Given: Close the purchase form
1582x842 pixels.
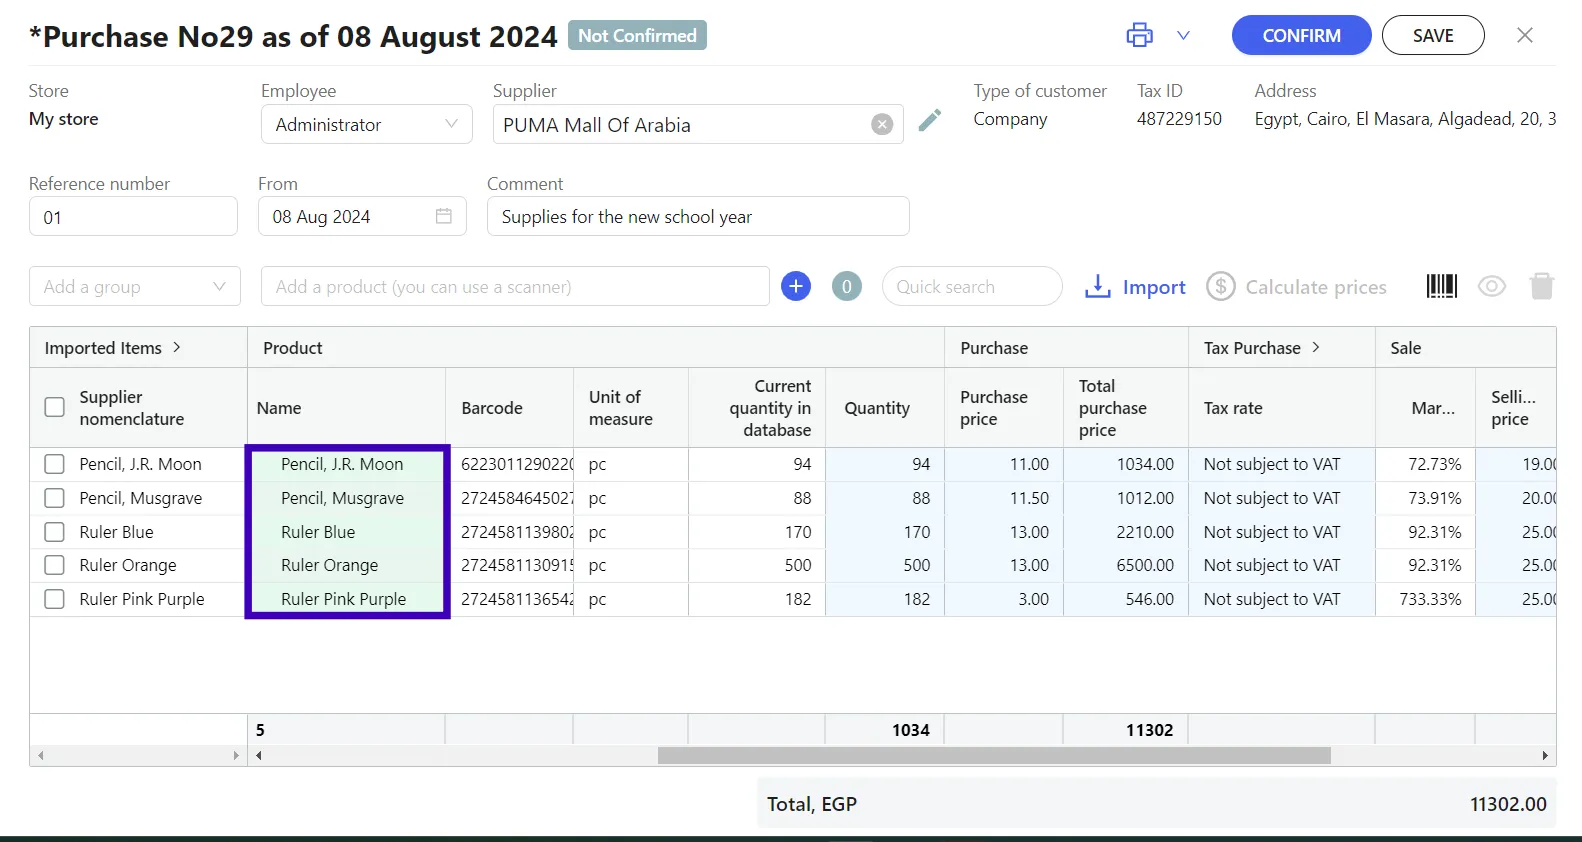Looking at the screenshot, I should pyautogui.click(x=1524, y=35).
